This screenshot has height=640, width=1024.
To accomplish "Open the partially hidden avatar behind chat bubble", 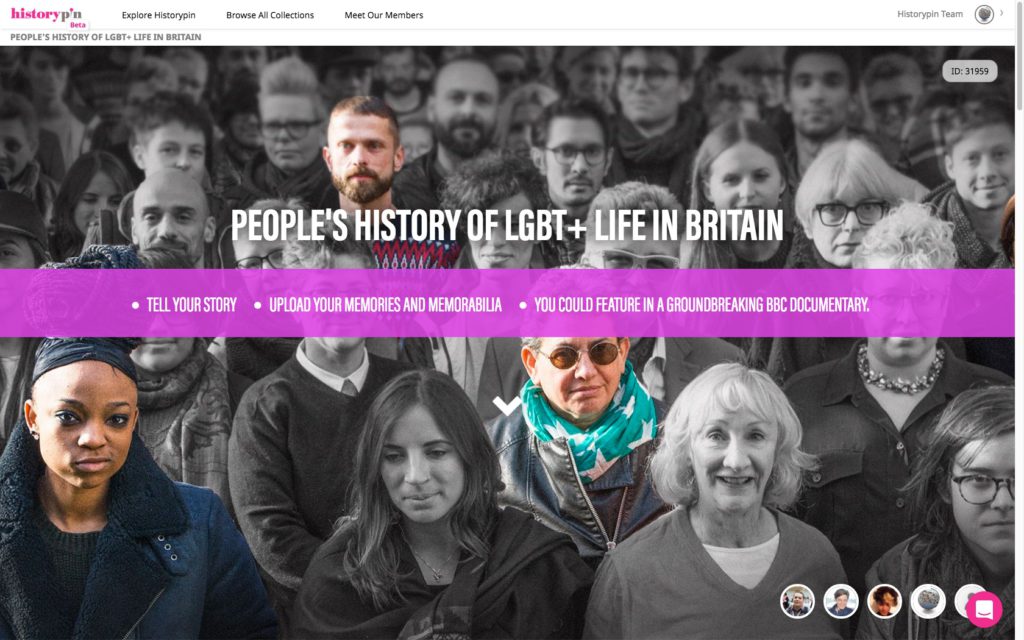I will pyautogui.click(x=961, y=598).
